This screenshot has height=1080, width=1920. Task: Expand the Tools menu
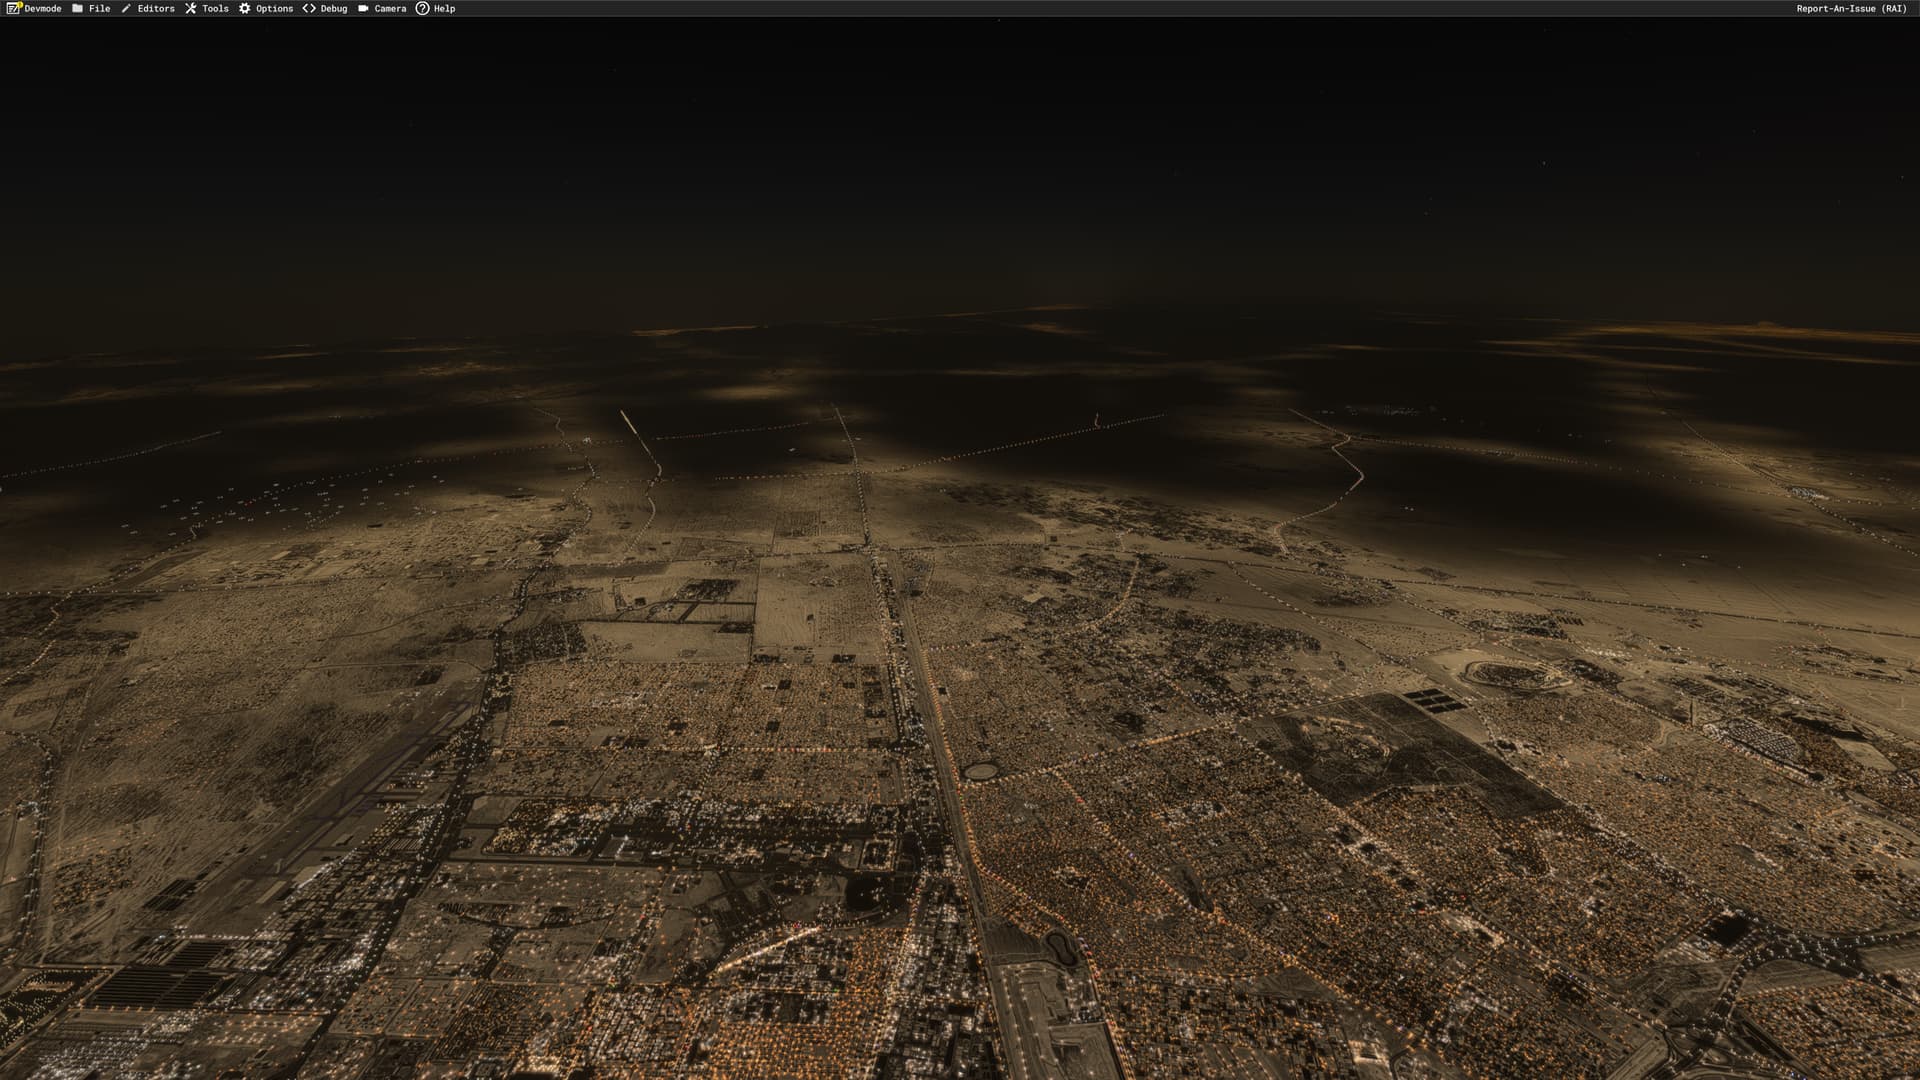215,8
